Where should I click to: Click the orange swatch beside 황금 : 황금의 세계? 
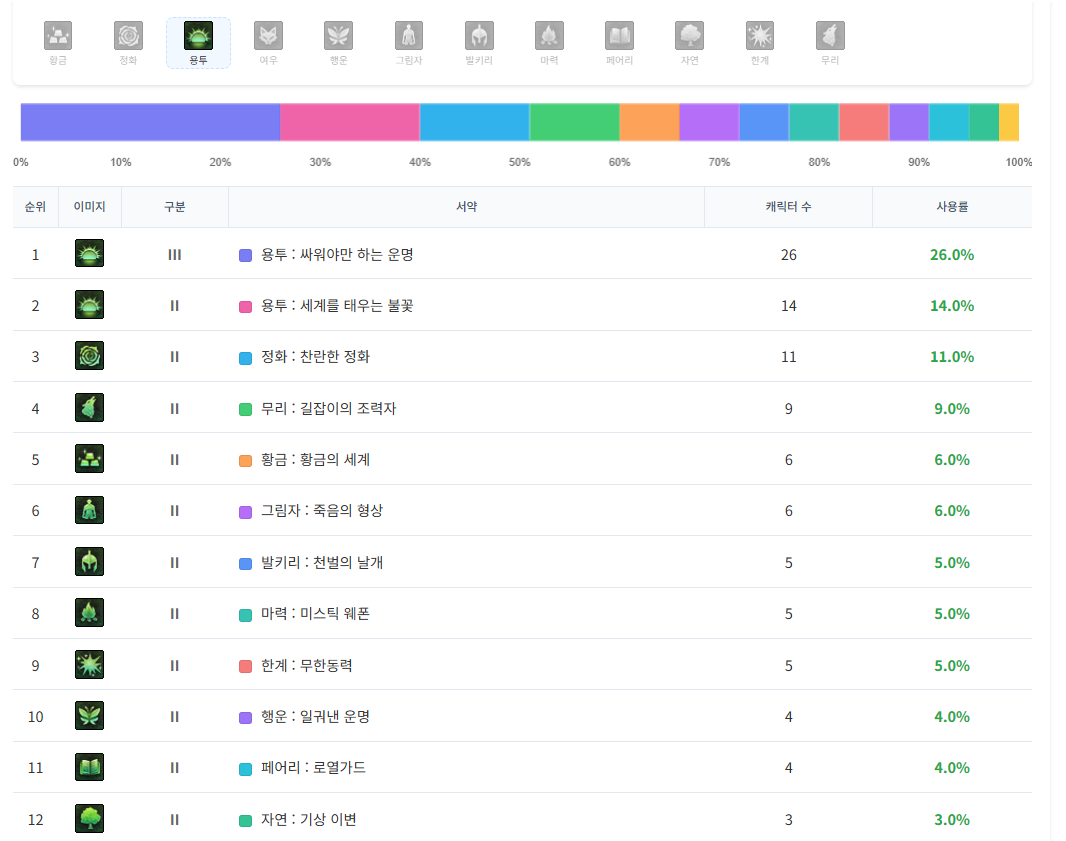click(x=245, y=461)
